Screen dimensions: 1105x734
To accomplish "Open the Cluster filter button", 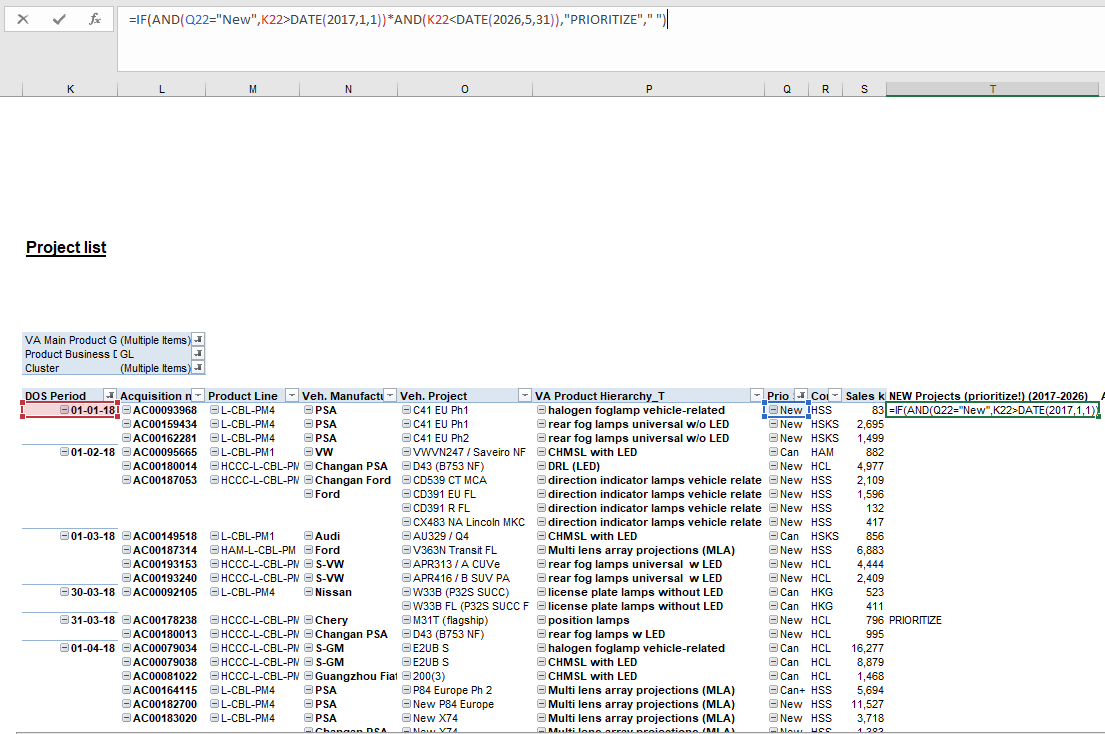I will (x=199, y=368).
